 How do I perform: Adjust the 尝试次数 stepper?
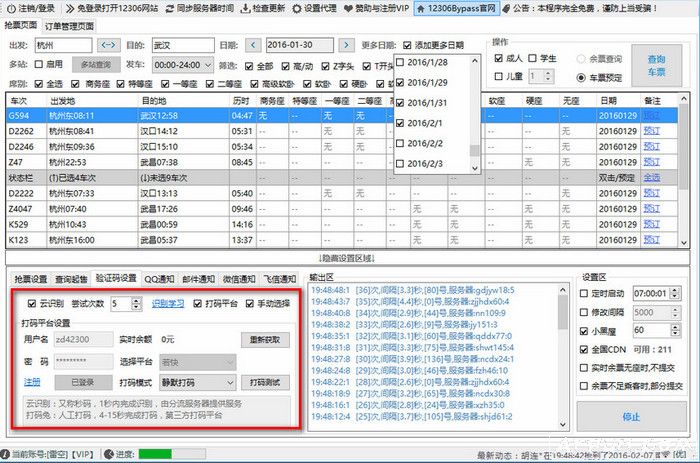(x=136, y=304)
